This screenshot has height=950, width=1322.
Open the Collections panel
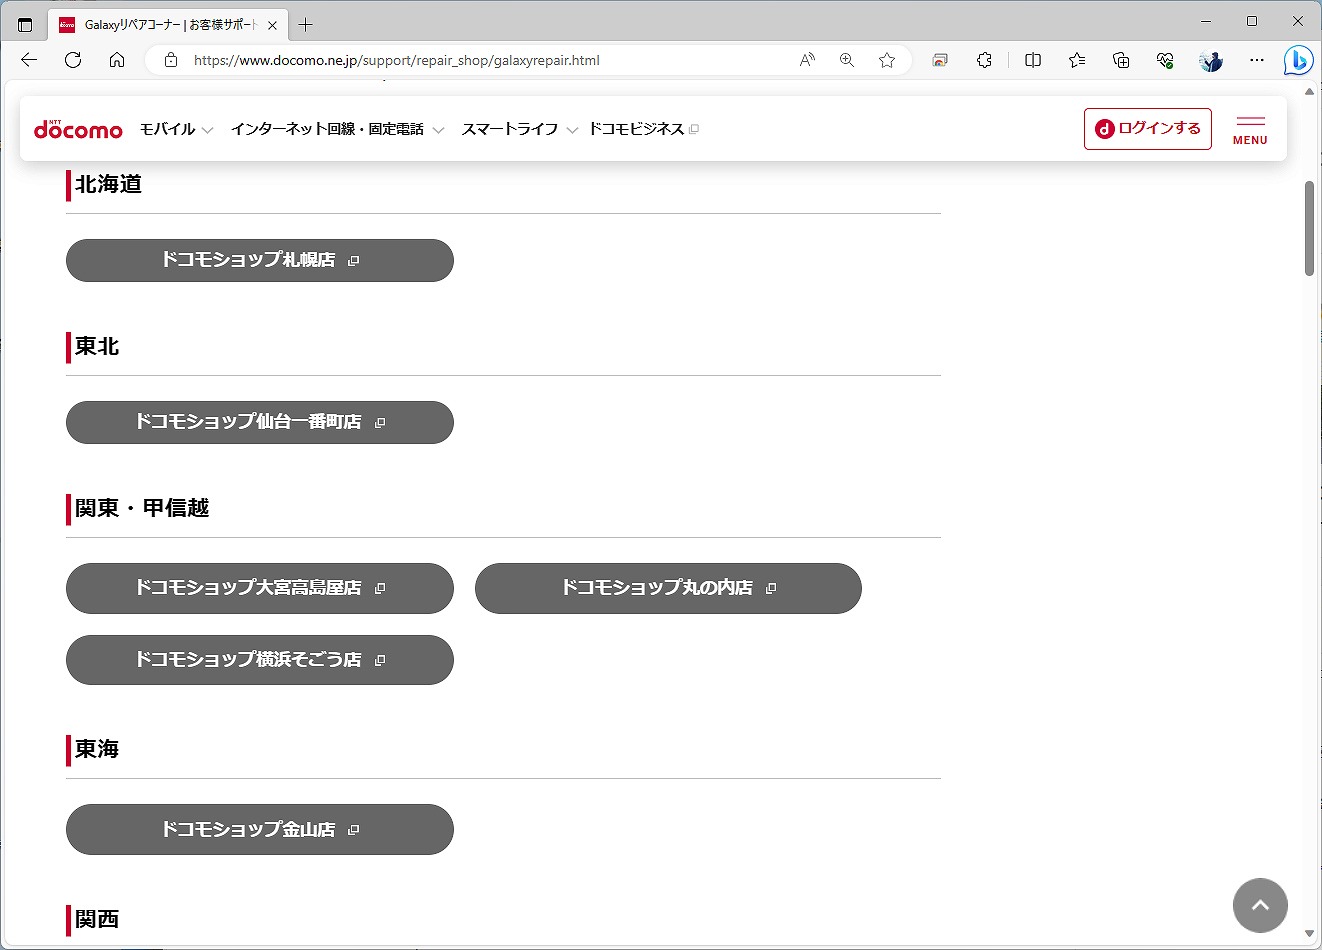tap(1121, 60)
